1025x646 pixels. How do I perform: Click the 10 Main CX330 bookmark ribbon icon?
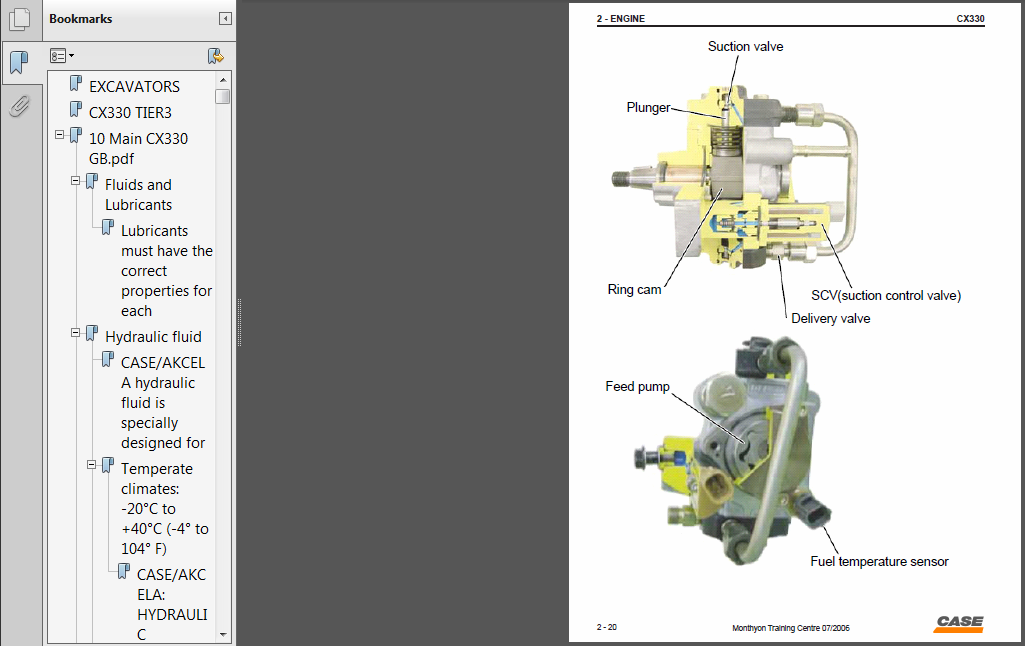coord(76,135)
